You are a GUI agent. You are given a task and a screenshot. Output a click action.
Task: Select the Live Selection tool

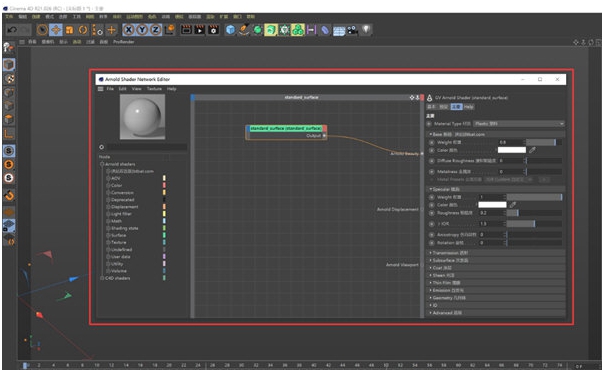pyautogui.click(x=42, y=30)
